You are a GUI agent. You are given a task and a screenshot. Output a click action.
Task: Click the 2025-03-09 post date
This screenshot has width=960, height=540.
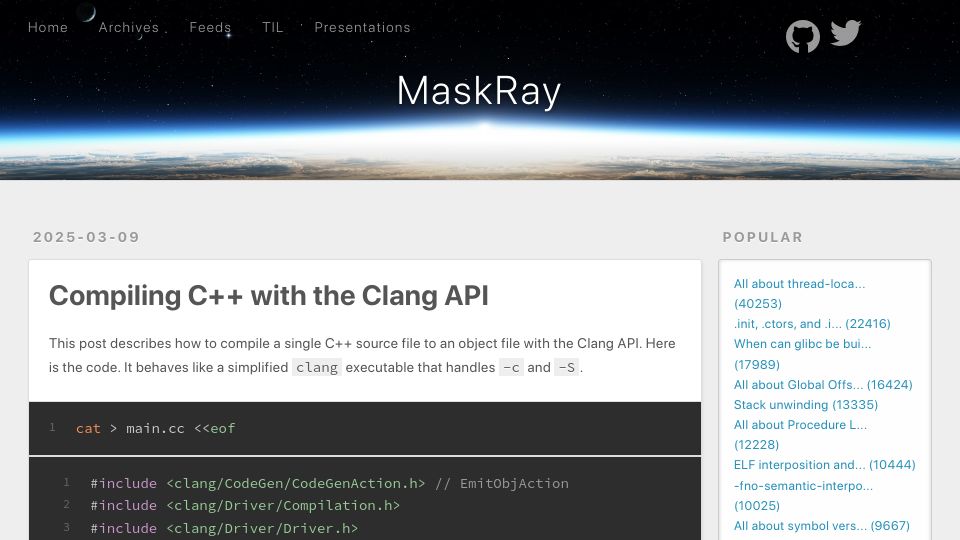86,237
